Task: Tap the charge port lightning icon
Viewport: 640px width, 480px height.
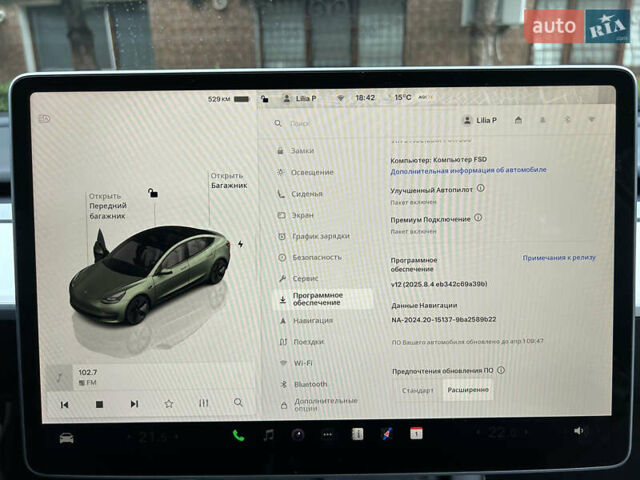Action: [240, 244]
